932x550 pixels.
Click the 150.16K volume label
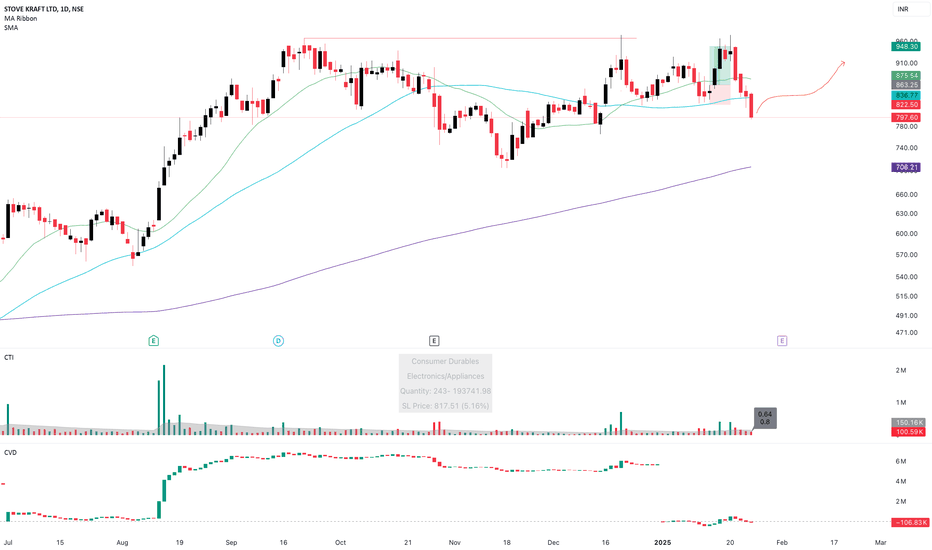pos(908,422)
